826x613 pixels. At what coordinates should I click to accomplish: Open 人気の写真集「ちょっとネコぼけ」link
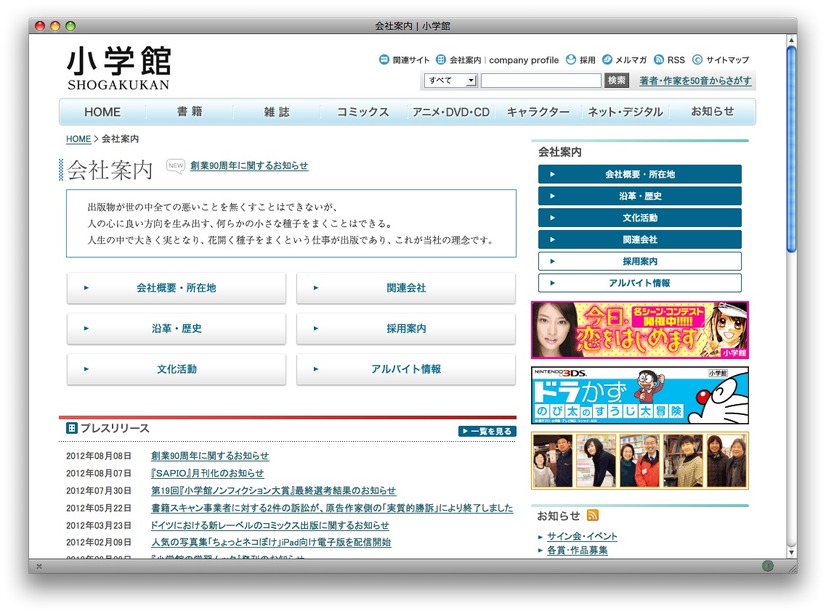(271, 542)
